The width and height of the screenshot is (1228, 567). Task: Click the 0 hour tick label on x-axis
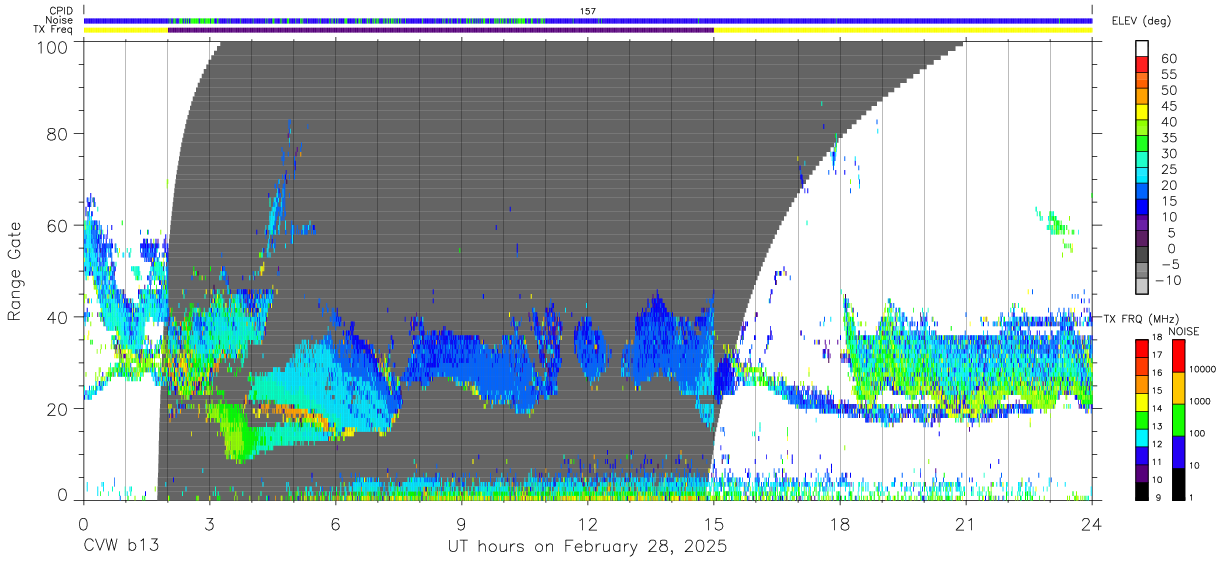coord(83,525)
